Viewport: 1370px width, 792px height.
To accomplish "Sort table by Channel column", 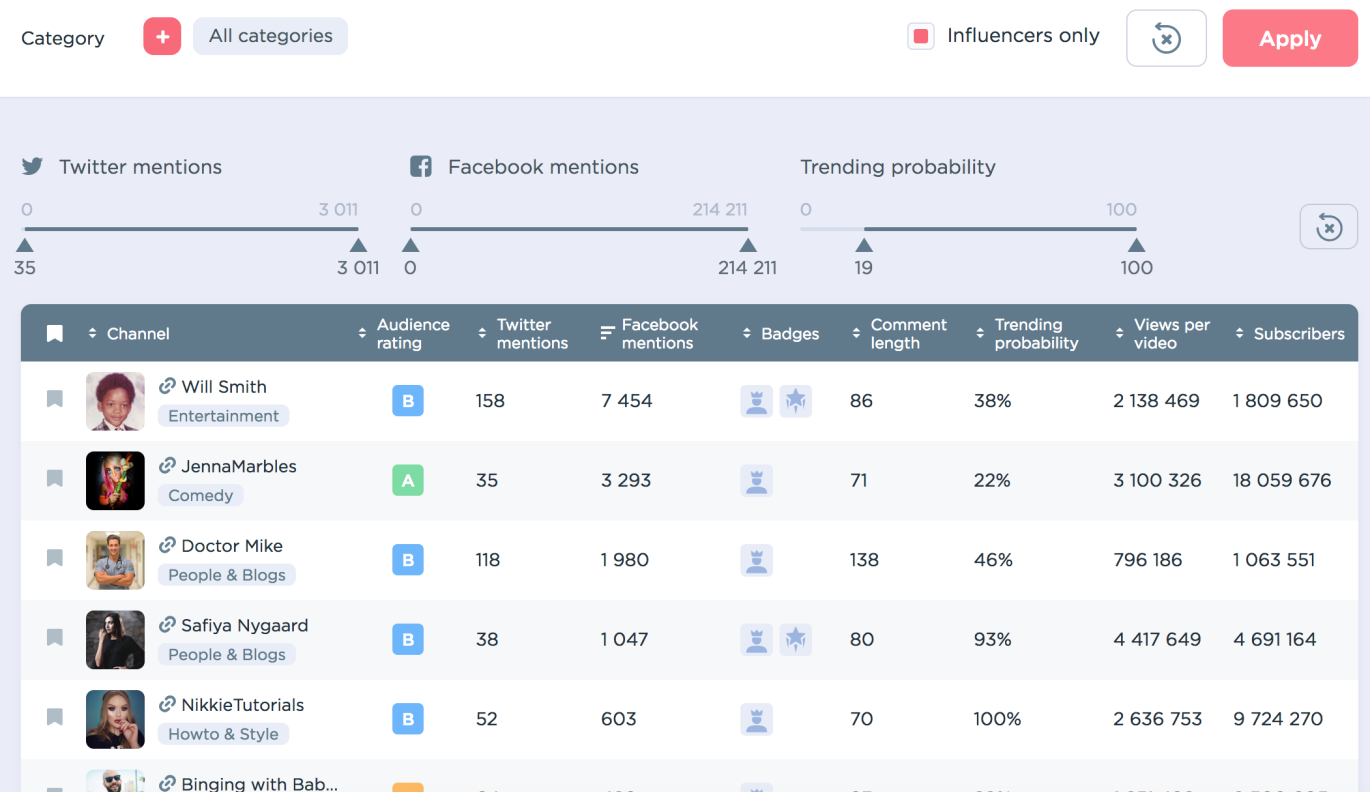I will click(x=129, y=333).
